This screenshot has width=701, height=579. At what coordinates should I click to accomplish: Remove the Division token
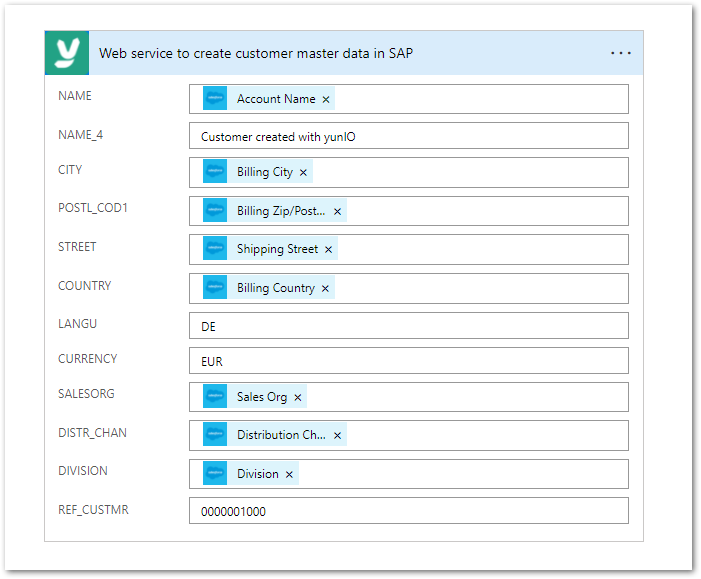click(289, 474)
